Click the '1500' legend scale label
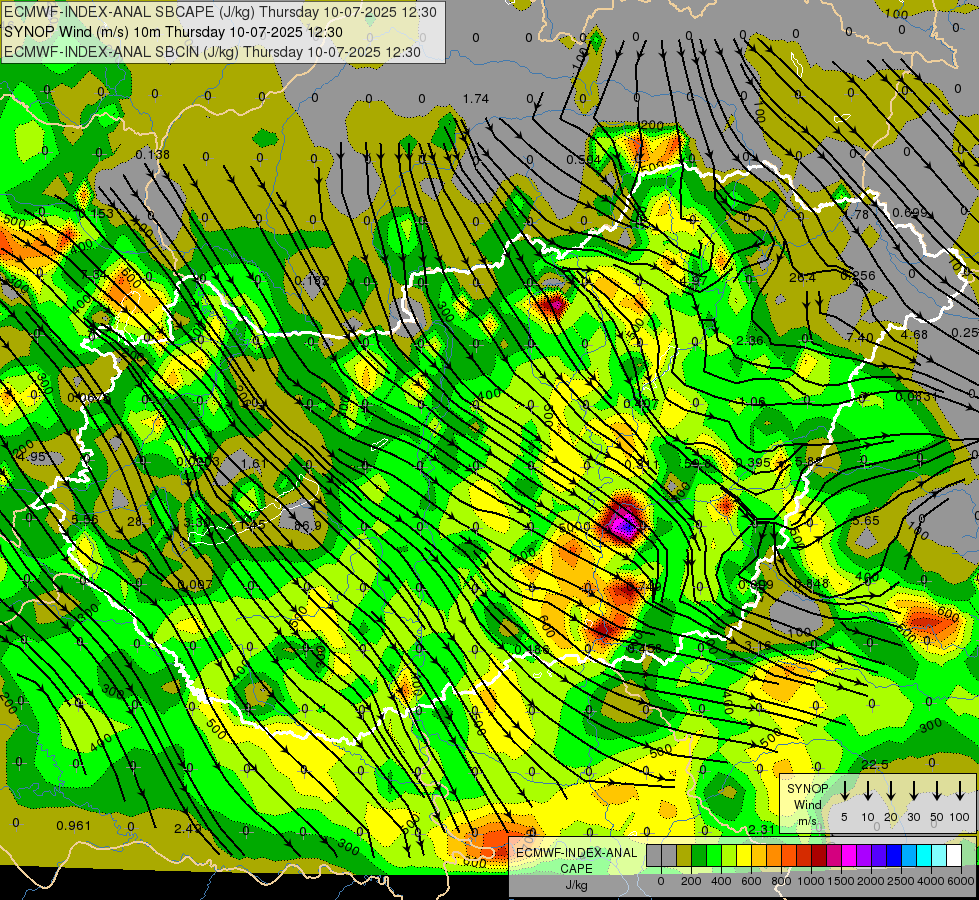The height and width of the screenshot is (900, 979). [841, 881]
